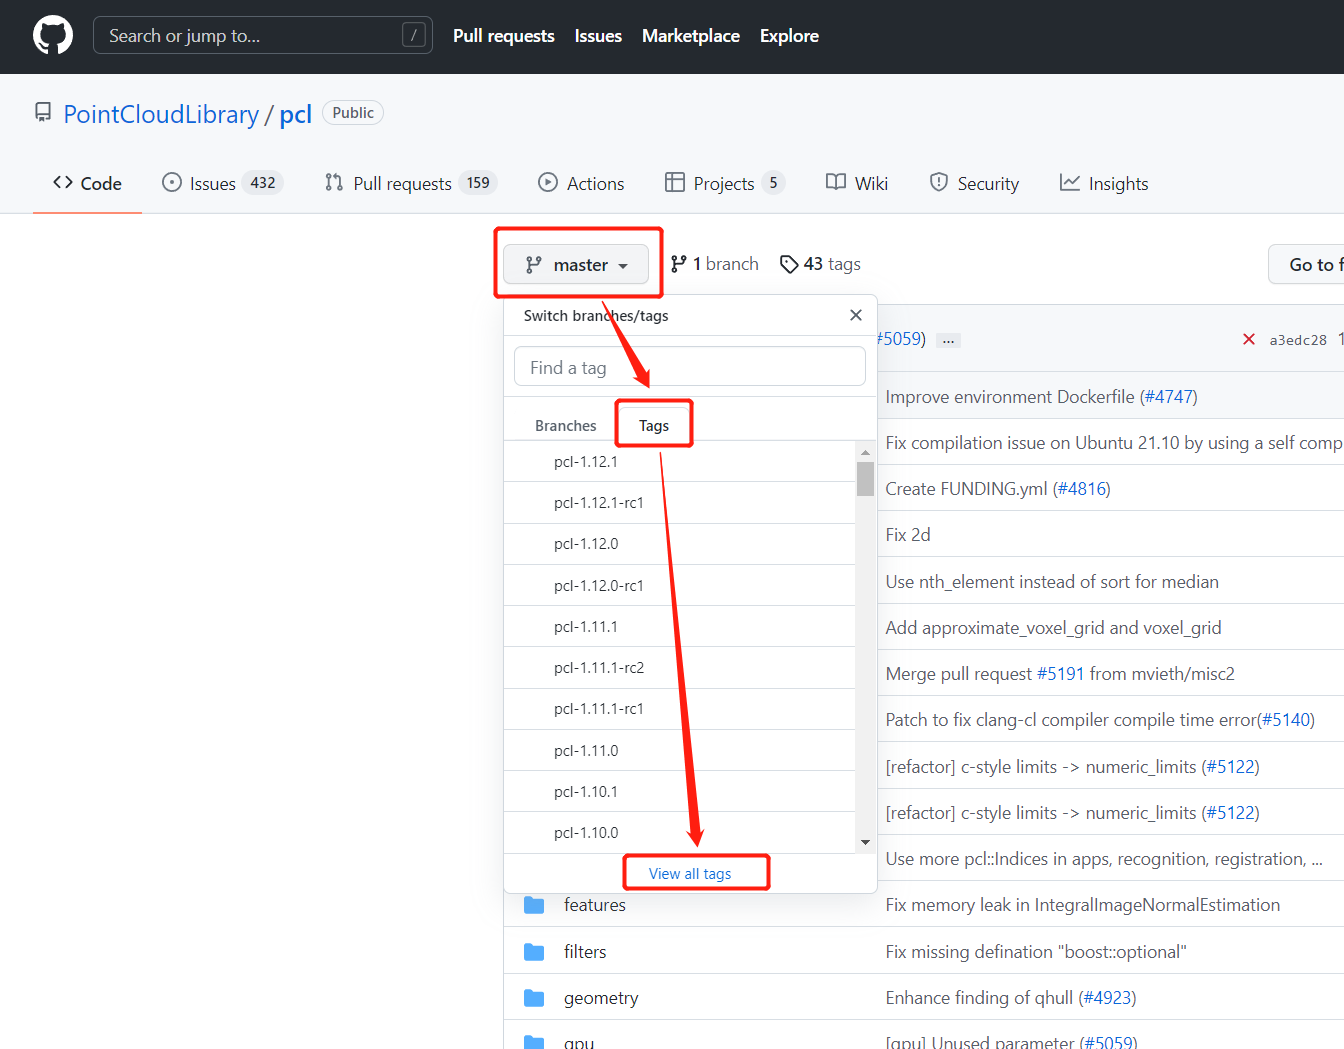Open the repository Pull requests tab
This screenshot has height=1049, width=1344.
(410, 183)
